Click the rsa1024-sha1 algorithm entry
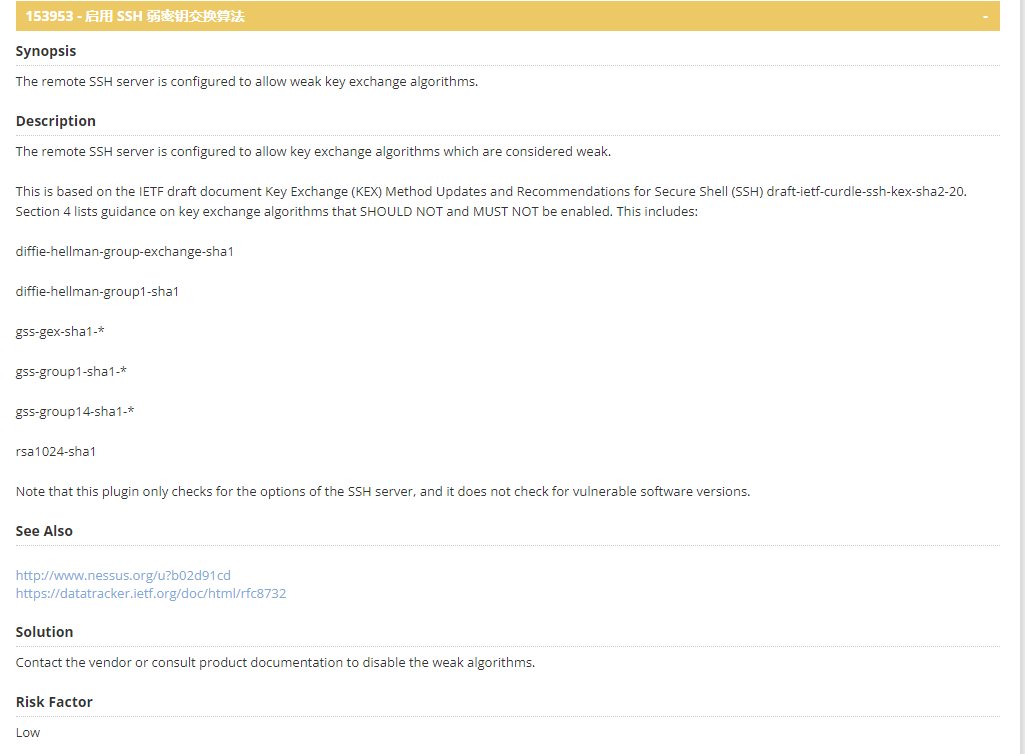The height and width of the screenshot is (754, 1025). 56,451
